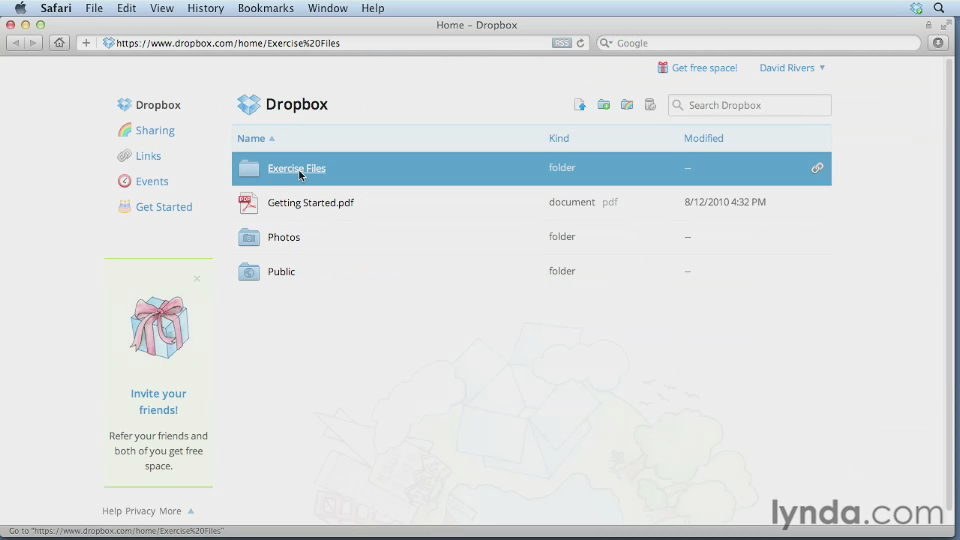Open the Apple menu
This screenshot has height=540, width=960.
coord(20,8)
